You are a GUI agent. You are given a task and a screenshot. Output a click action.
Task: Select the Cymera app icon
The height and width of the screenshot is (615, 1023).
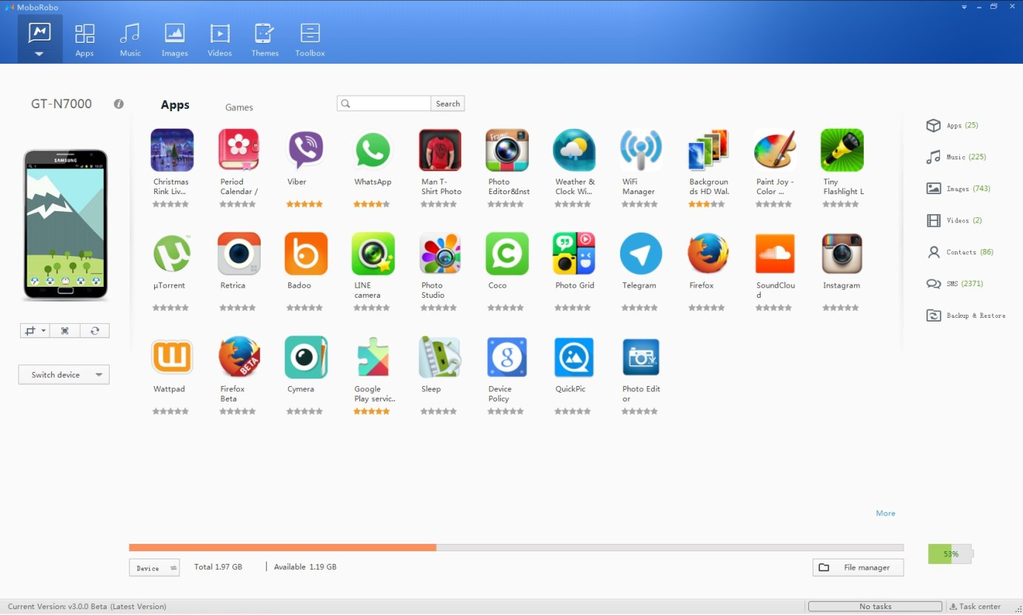click(x=305, y=357)
